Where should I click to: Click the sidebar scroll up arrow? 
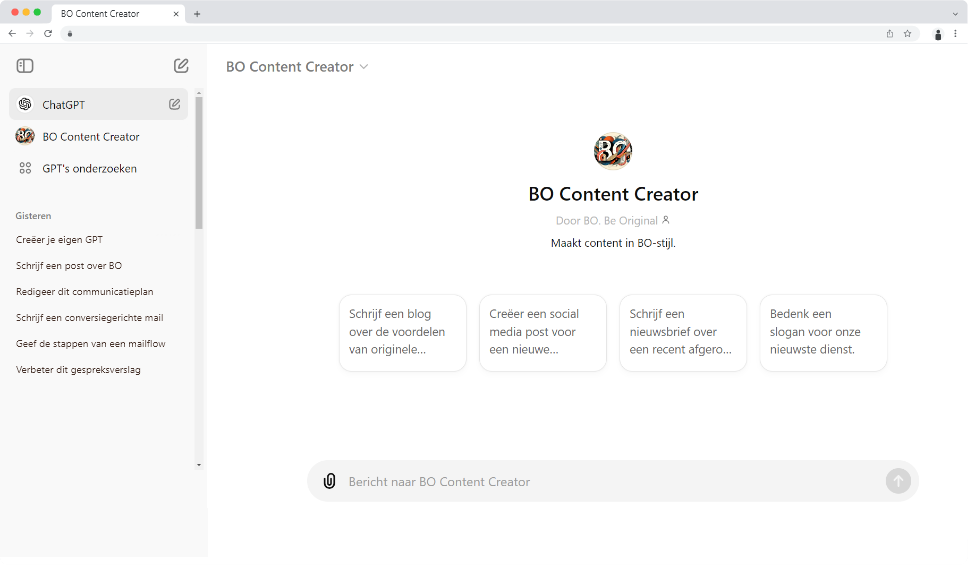click(199, 93)
